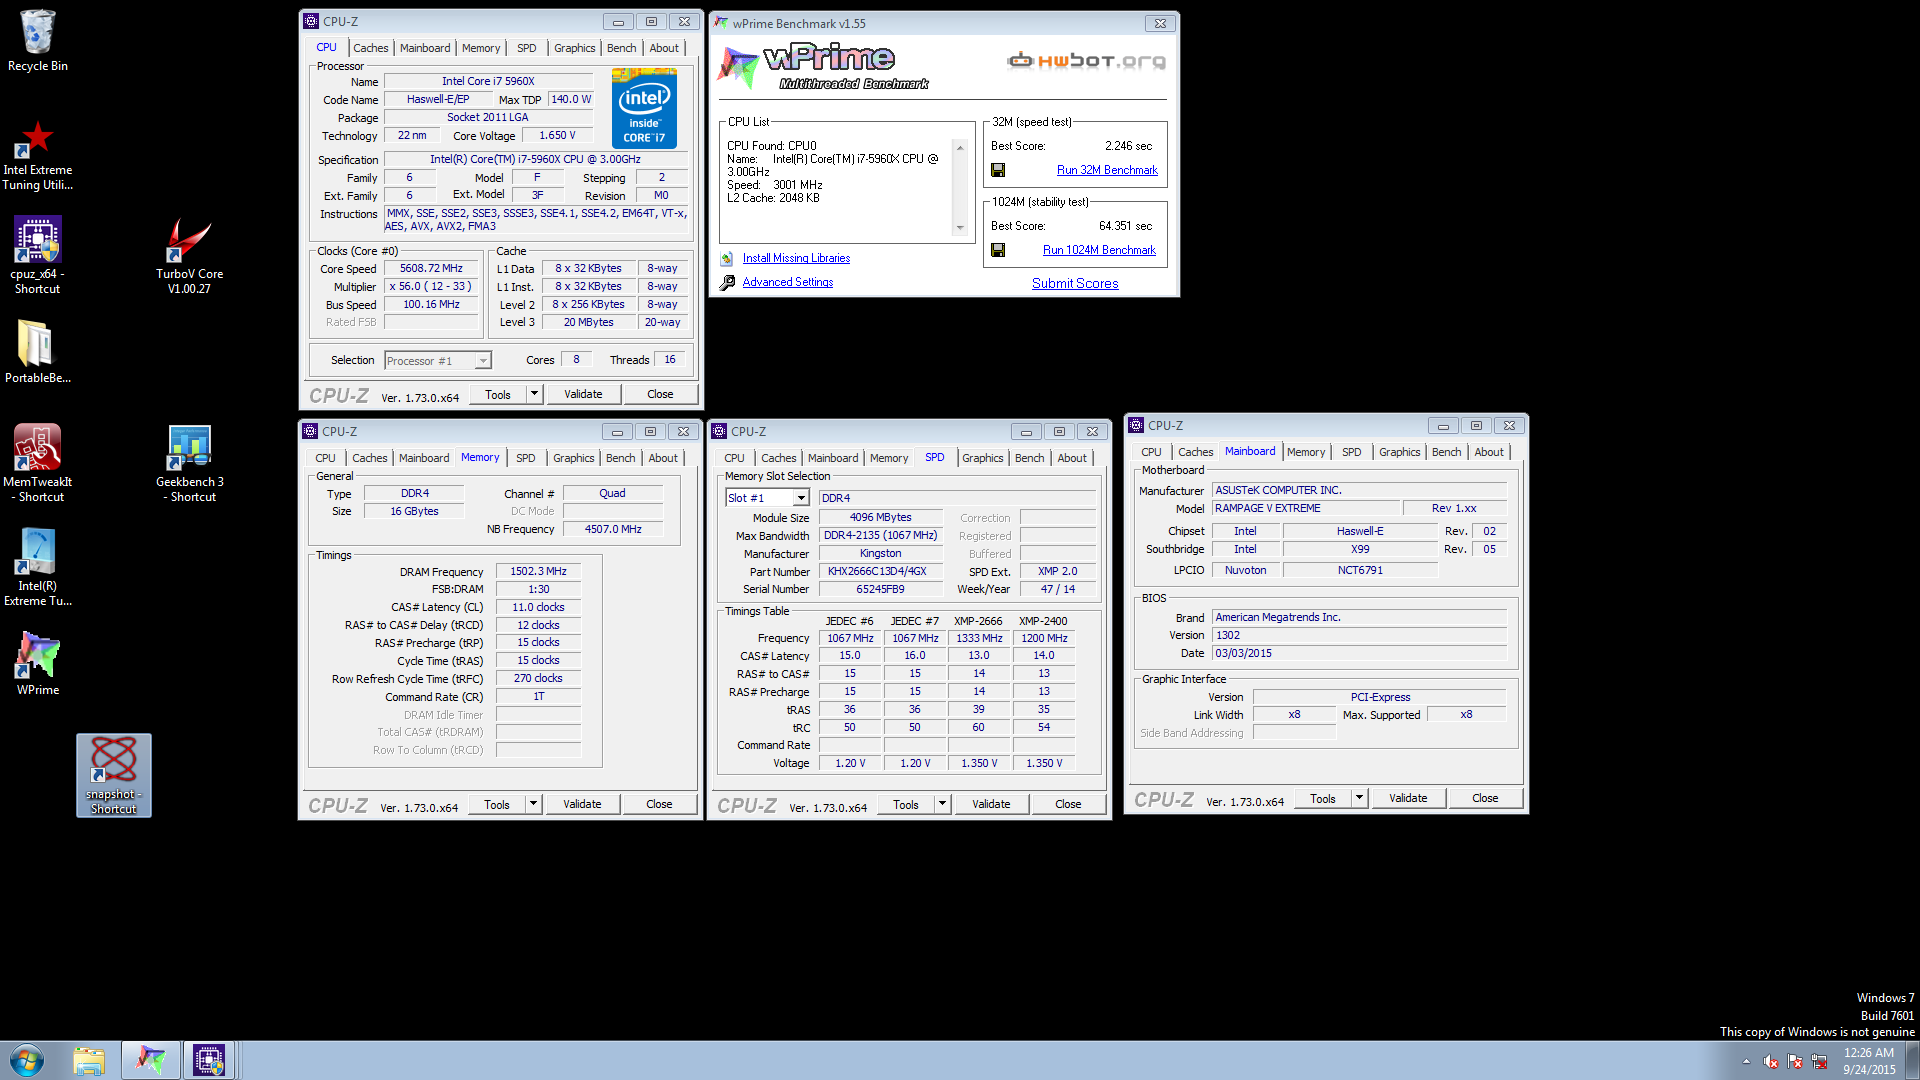Click Validate in the CPU tab window
The width and height of the screenshot is (1920, 1080).
583,394
